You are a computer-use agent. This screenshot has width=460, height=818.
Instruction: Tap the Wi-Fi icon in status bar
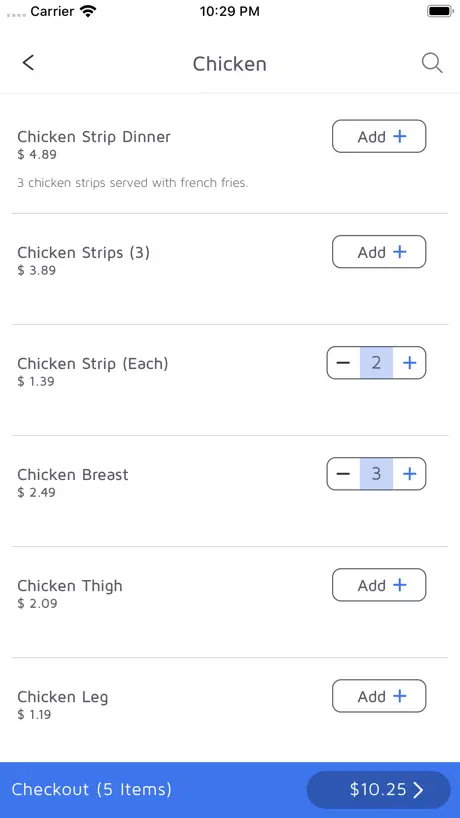(x=89, y=11)
